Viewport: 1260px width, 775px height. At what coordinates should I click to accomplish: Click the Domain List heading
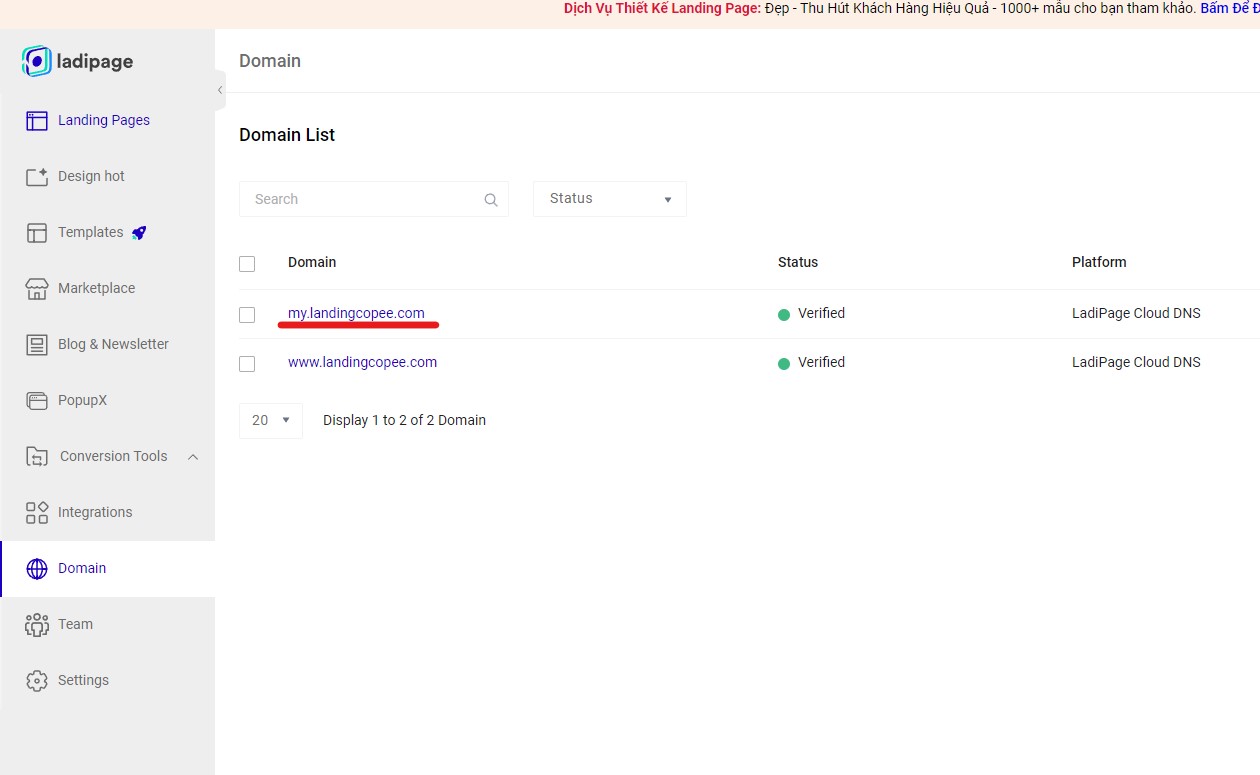pos(287,135)
